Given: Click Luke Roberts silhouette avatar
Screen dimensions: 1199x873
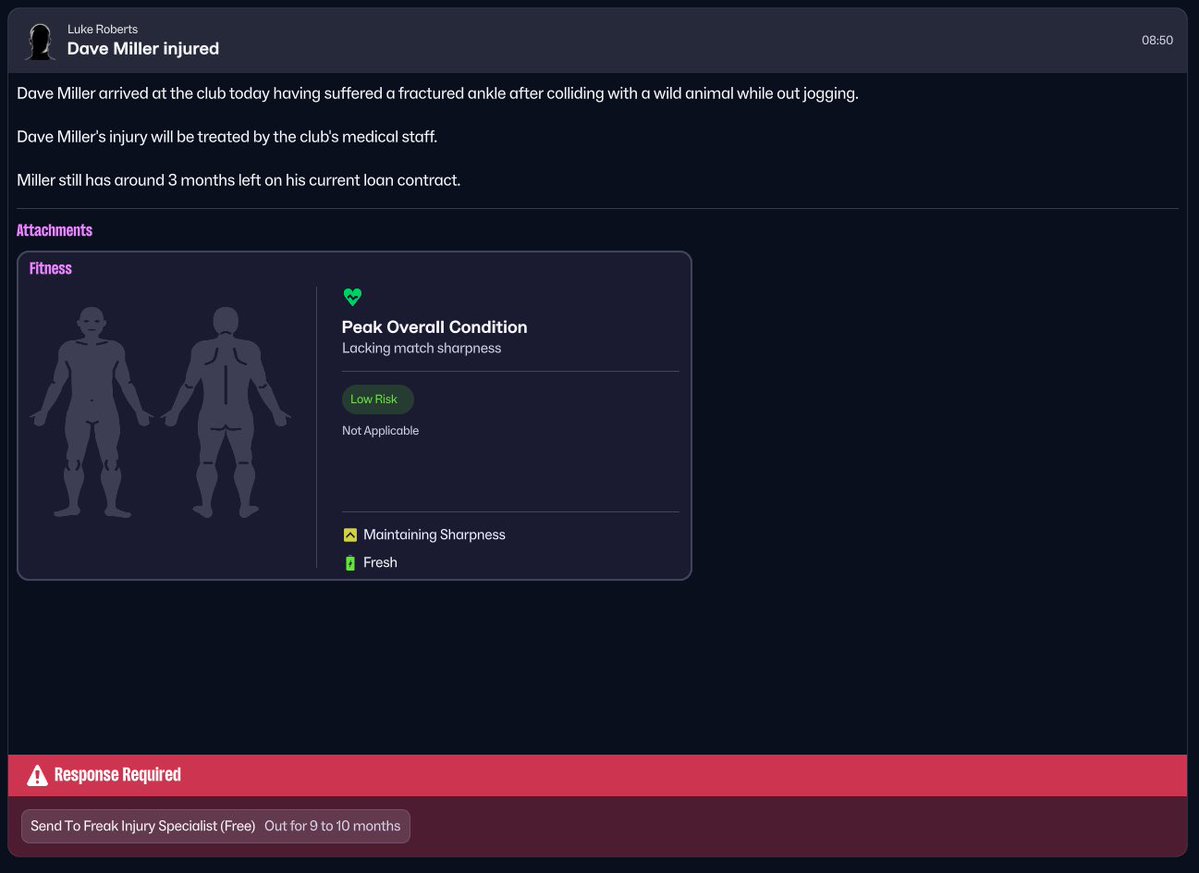Looking at the screenshot, I should (x=39, y=41).
